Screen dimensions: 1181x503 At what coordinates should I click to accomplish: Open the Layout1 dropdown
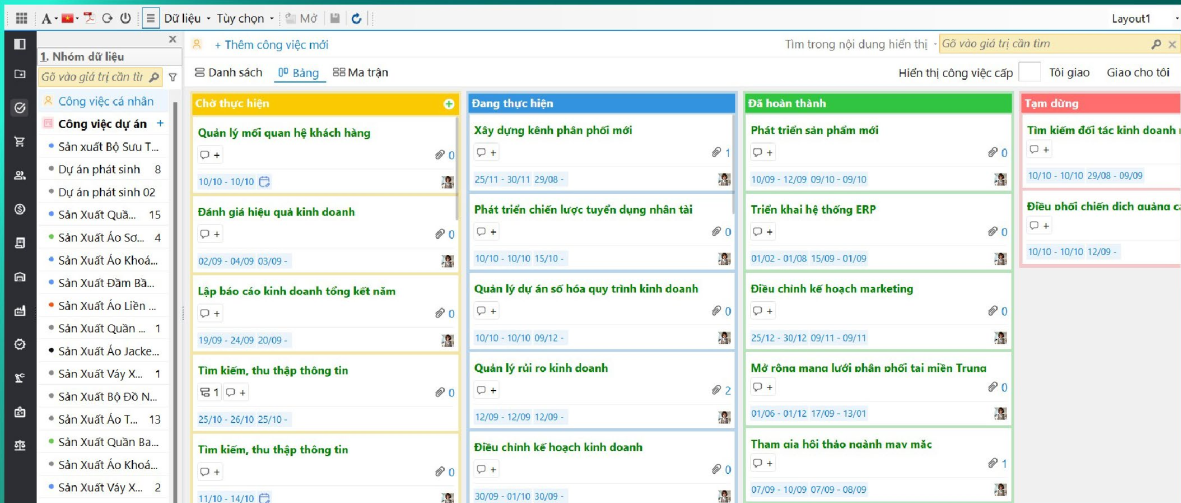[x=1137, y=18]
